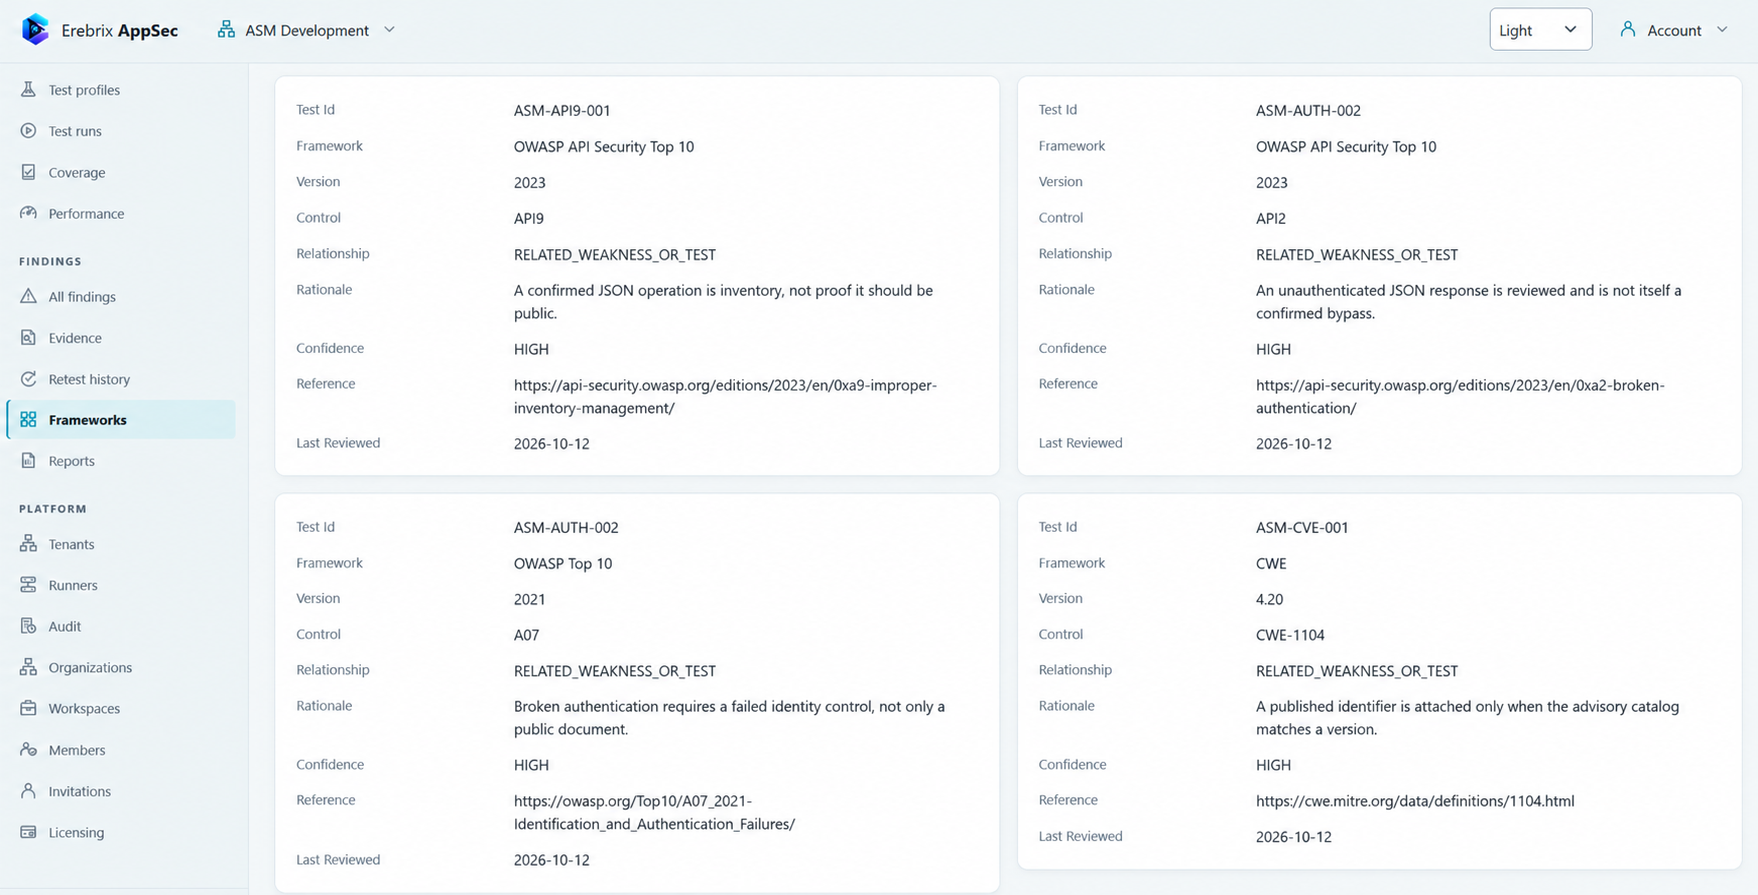Open the Light theme dropdown
This screenshot has height=895, width=1758.
pos(1540,30)
